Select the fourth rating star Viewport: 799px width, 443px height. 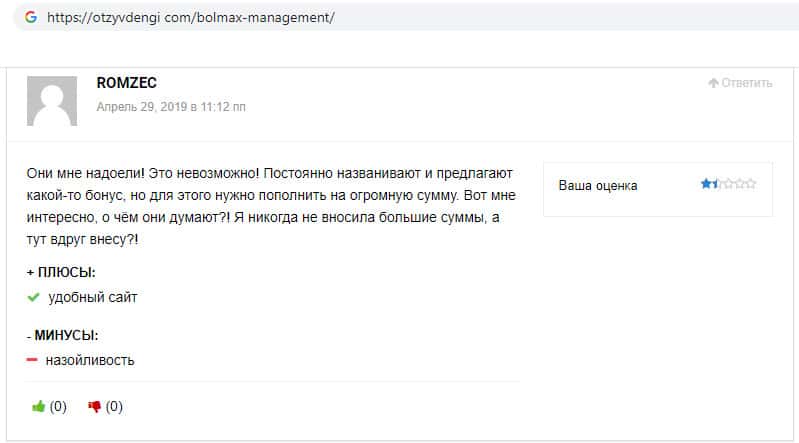[x=740, y=184]
